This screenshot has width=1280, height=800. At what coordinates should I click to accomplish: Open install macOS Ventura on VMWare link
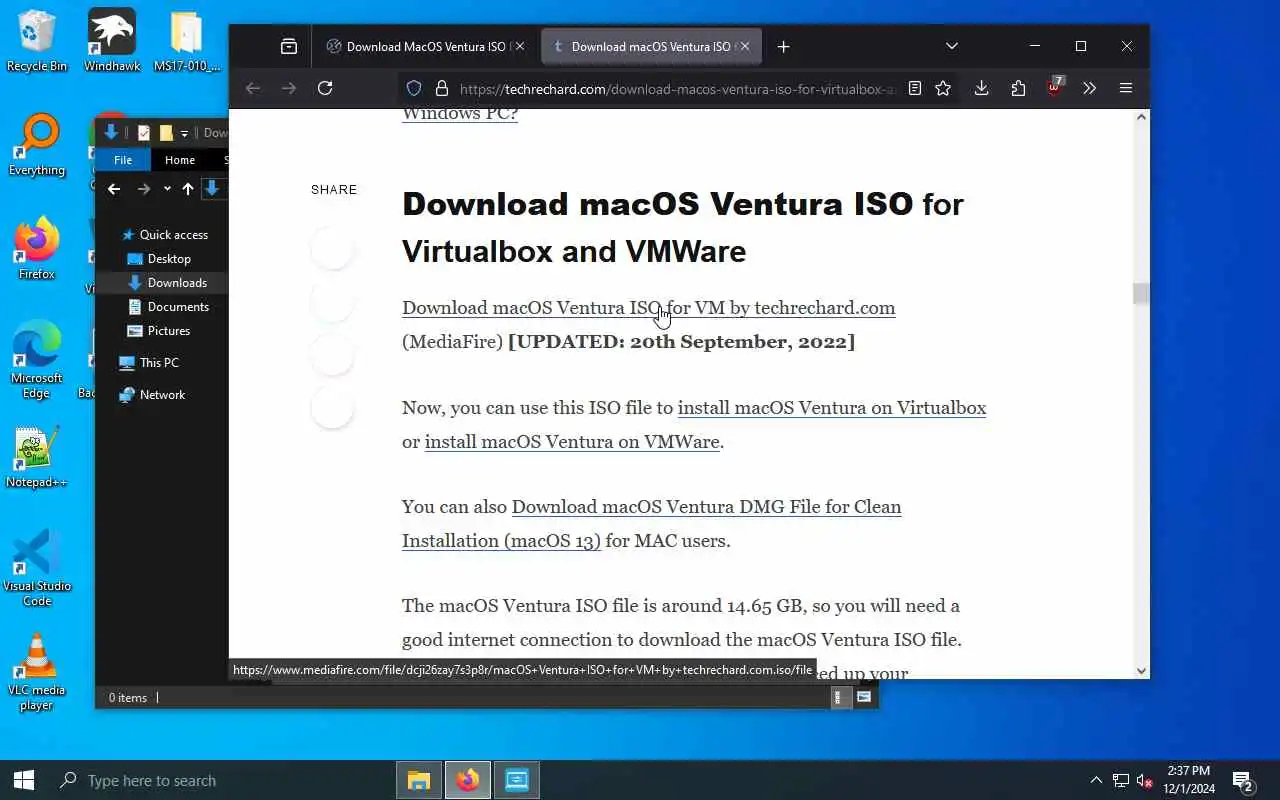(572, 442)
